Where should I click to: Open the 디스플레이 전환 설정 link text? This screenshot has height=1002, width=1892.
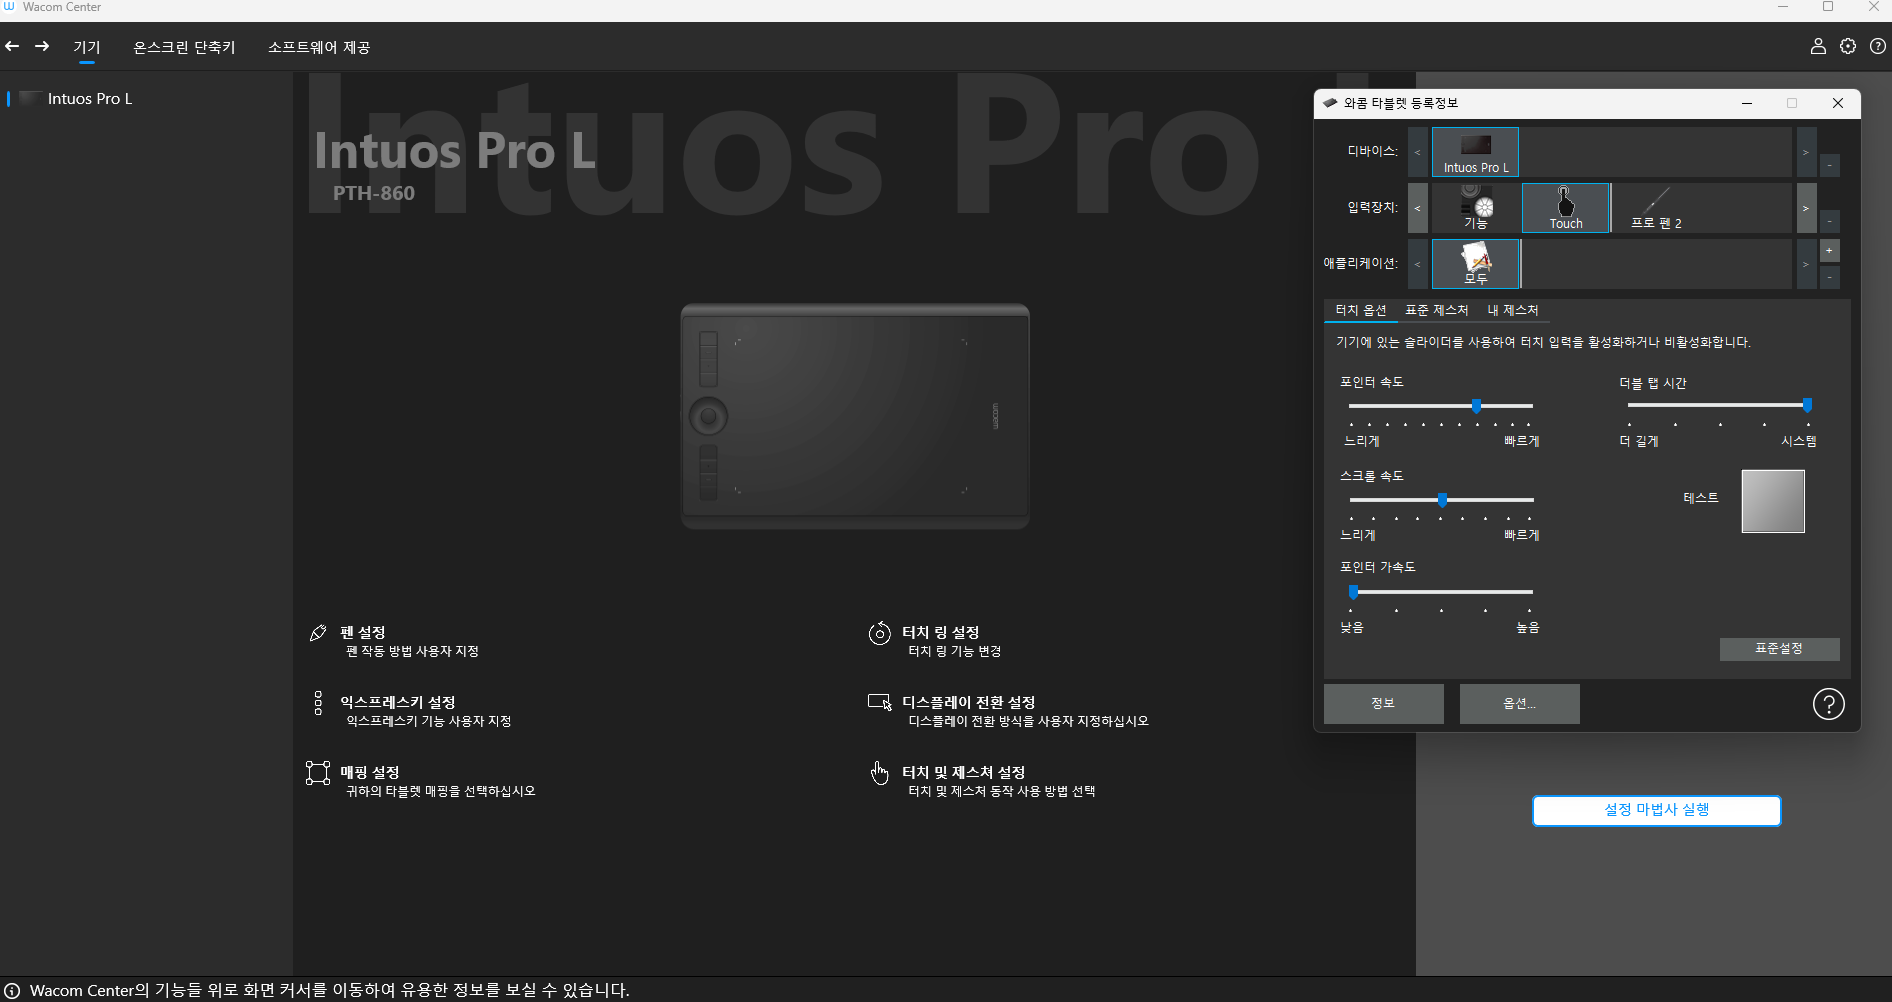tap(969, 702)
